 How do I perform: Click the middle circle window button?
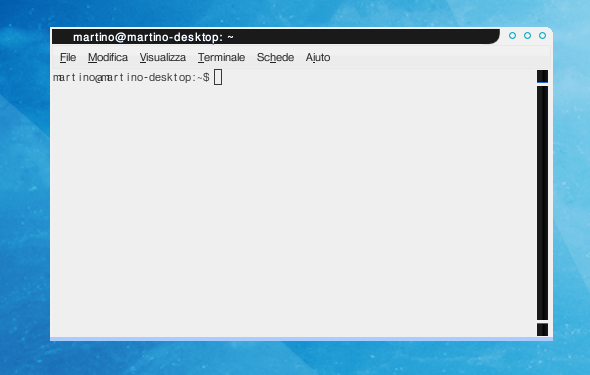click(x=528, y=35)
